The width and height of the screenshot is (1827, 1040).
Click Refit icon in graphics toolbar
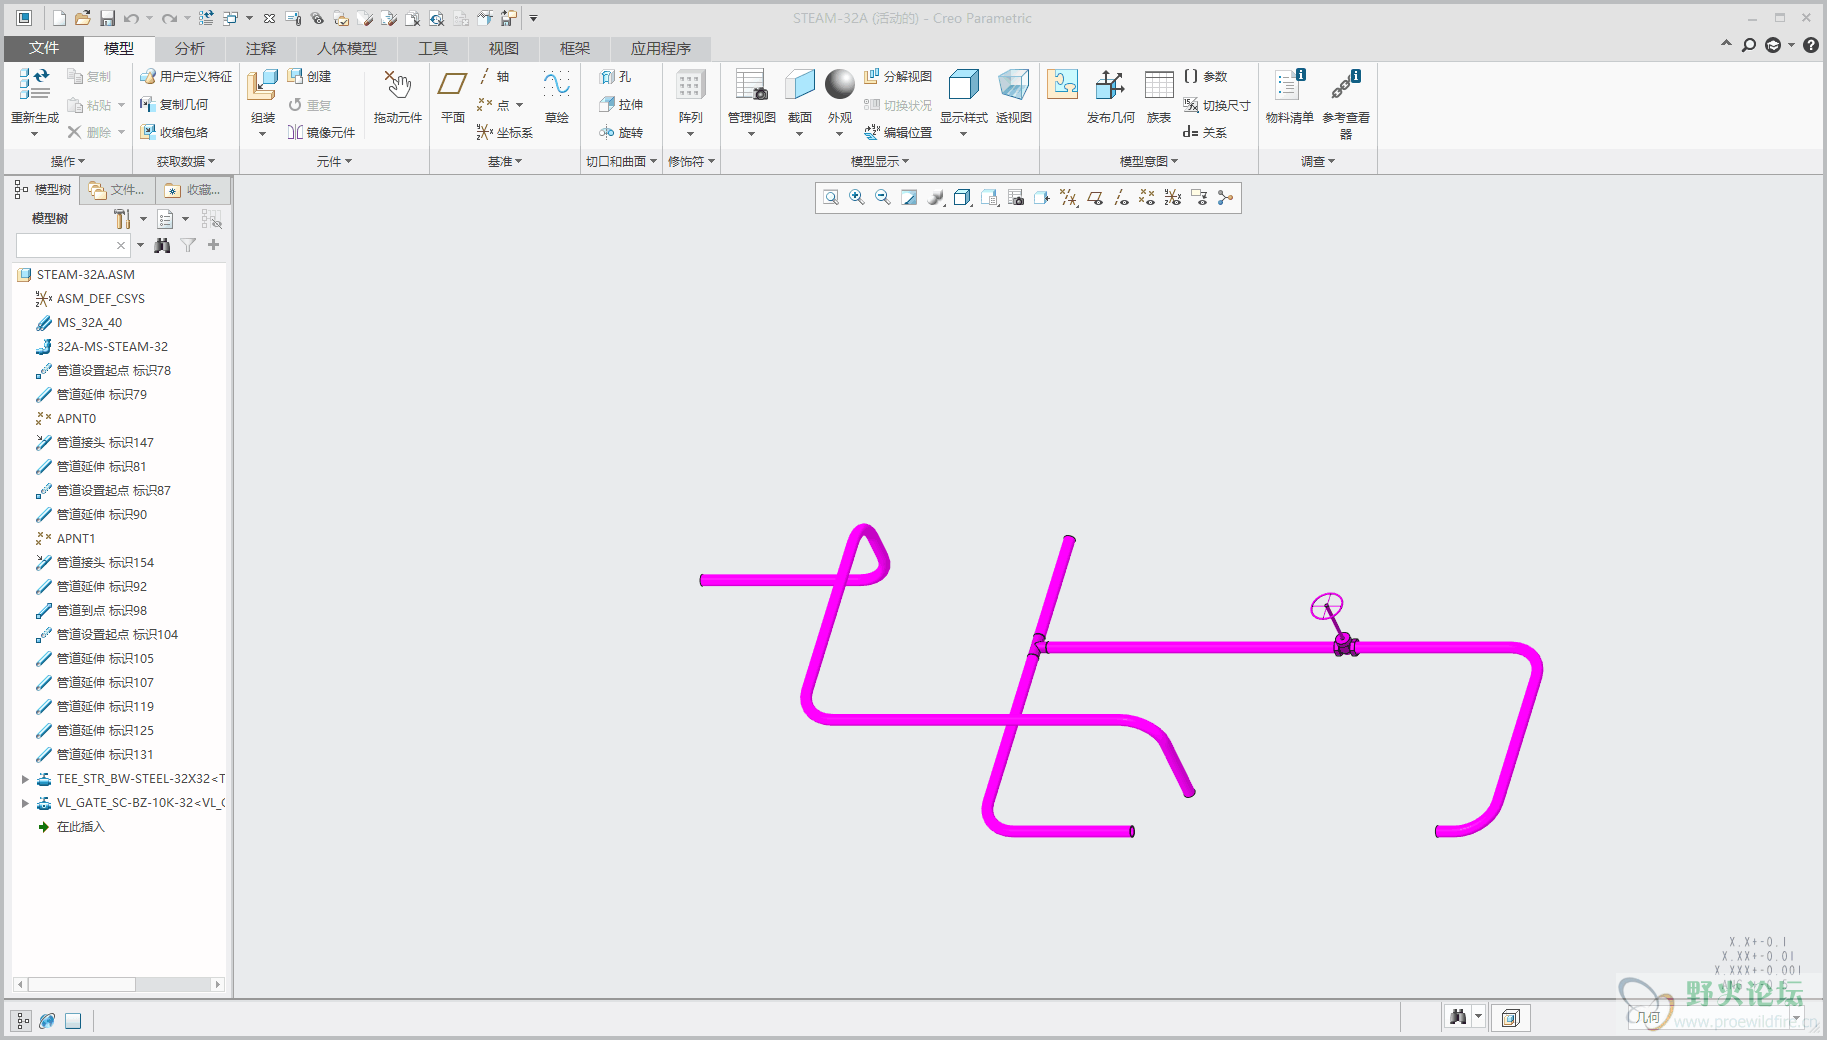tap(831, 198)
